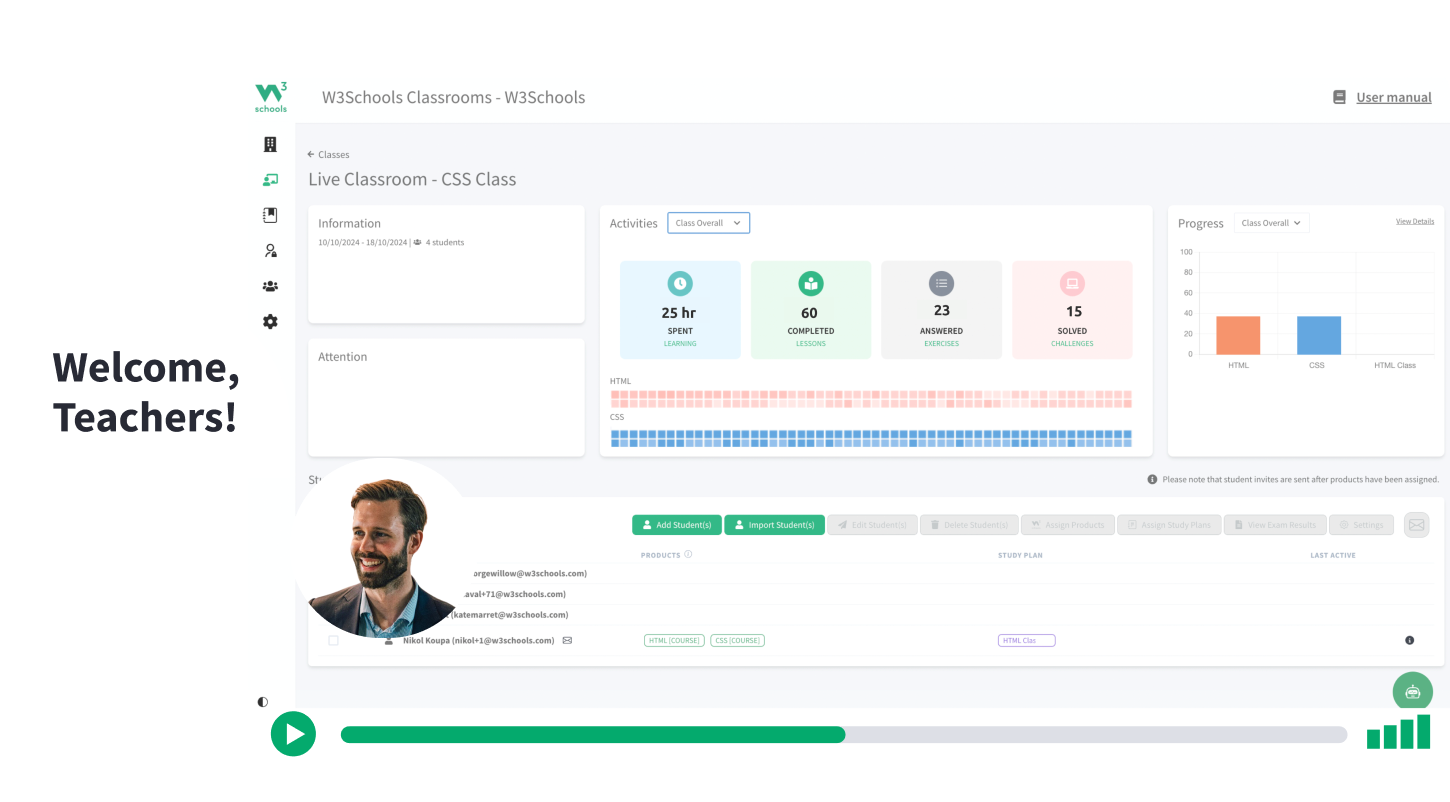Click the 15 Solved Challenges card
Image resolution: width=1450 pixels, height=802 pixels.
coord(1072,310)
